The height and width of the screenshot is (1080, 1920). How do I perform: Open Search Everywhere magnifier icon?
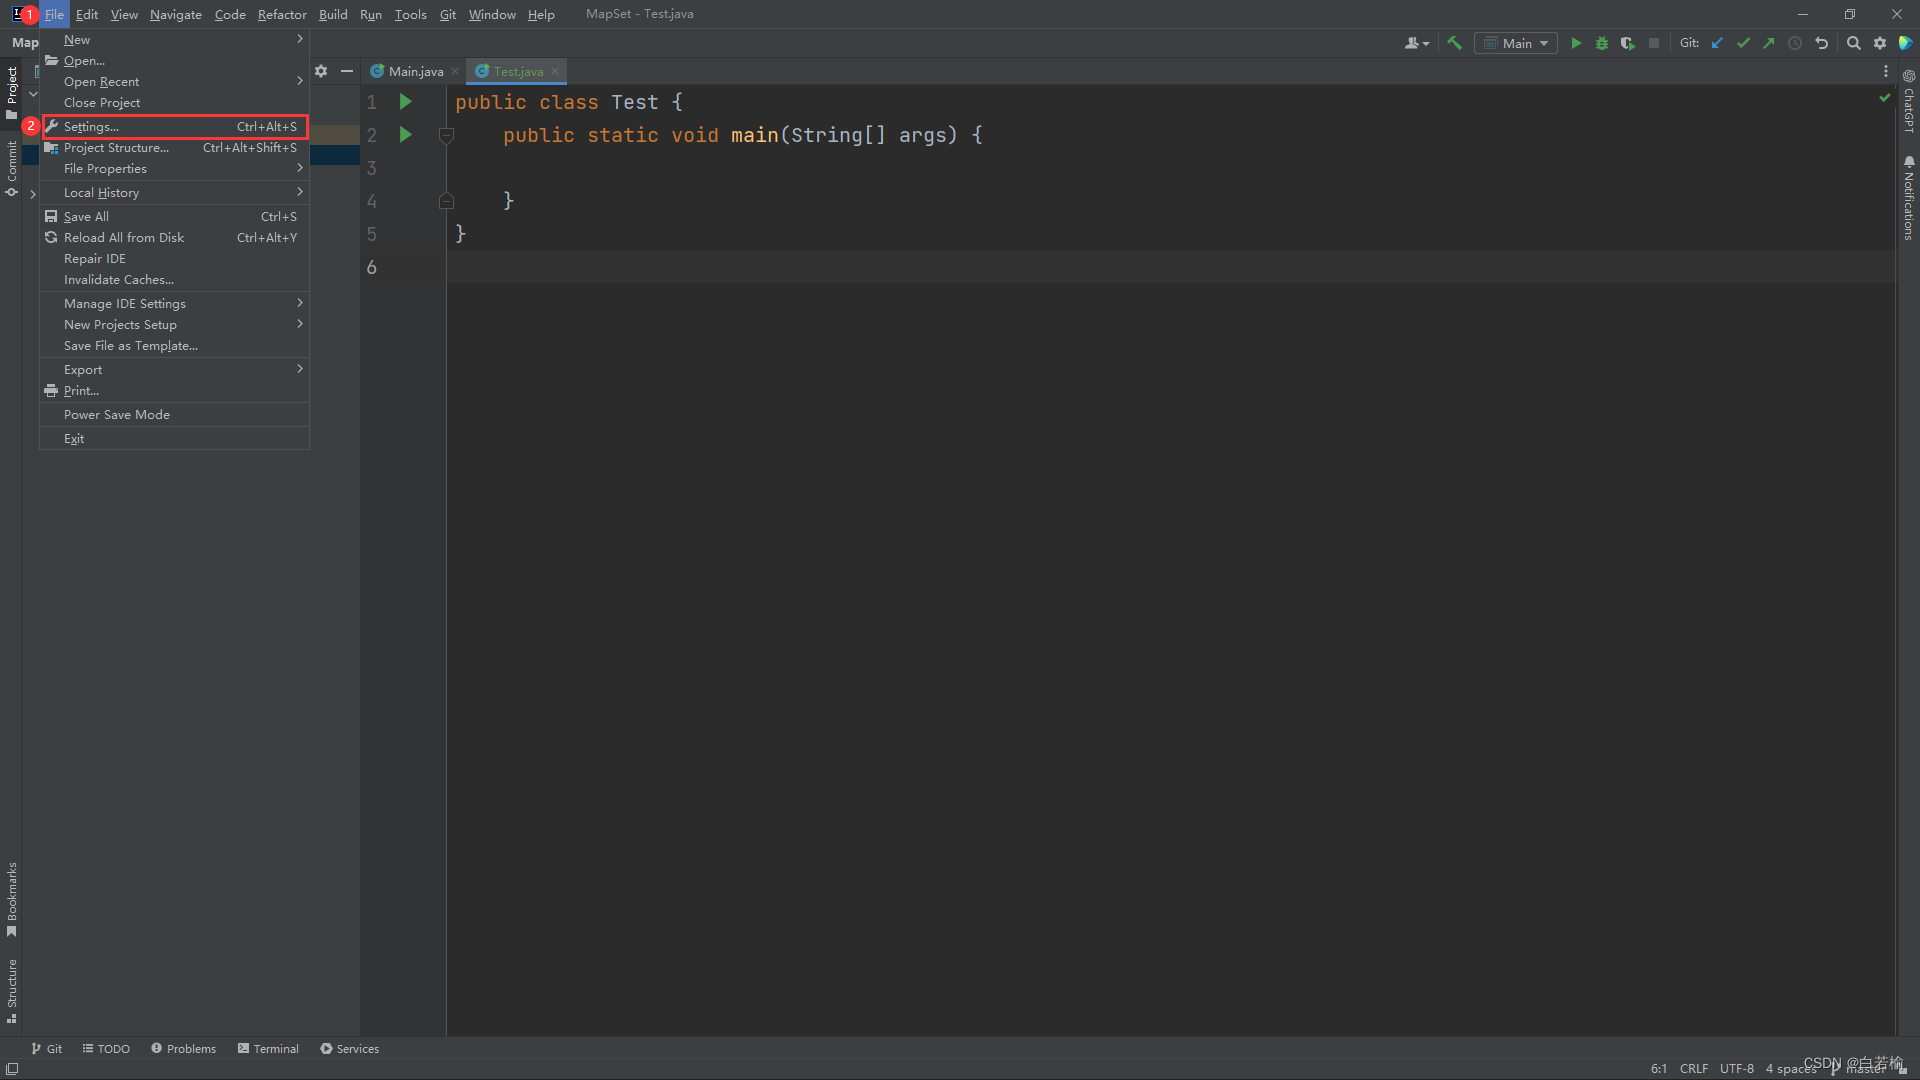[x=1855, y=43]
